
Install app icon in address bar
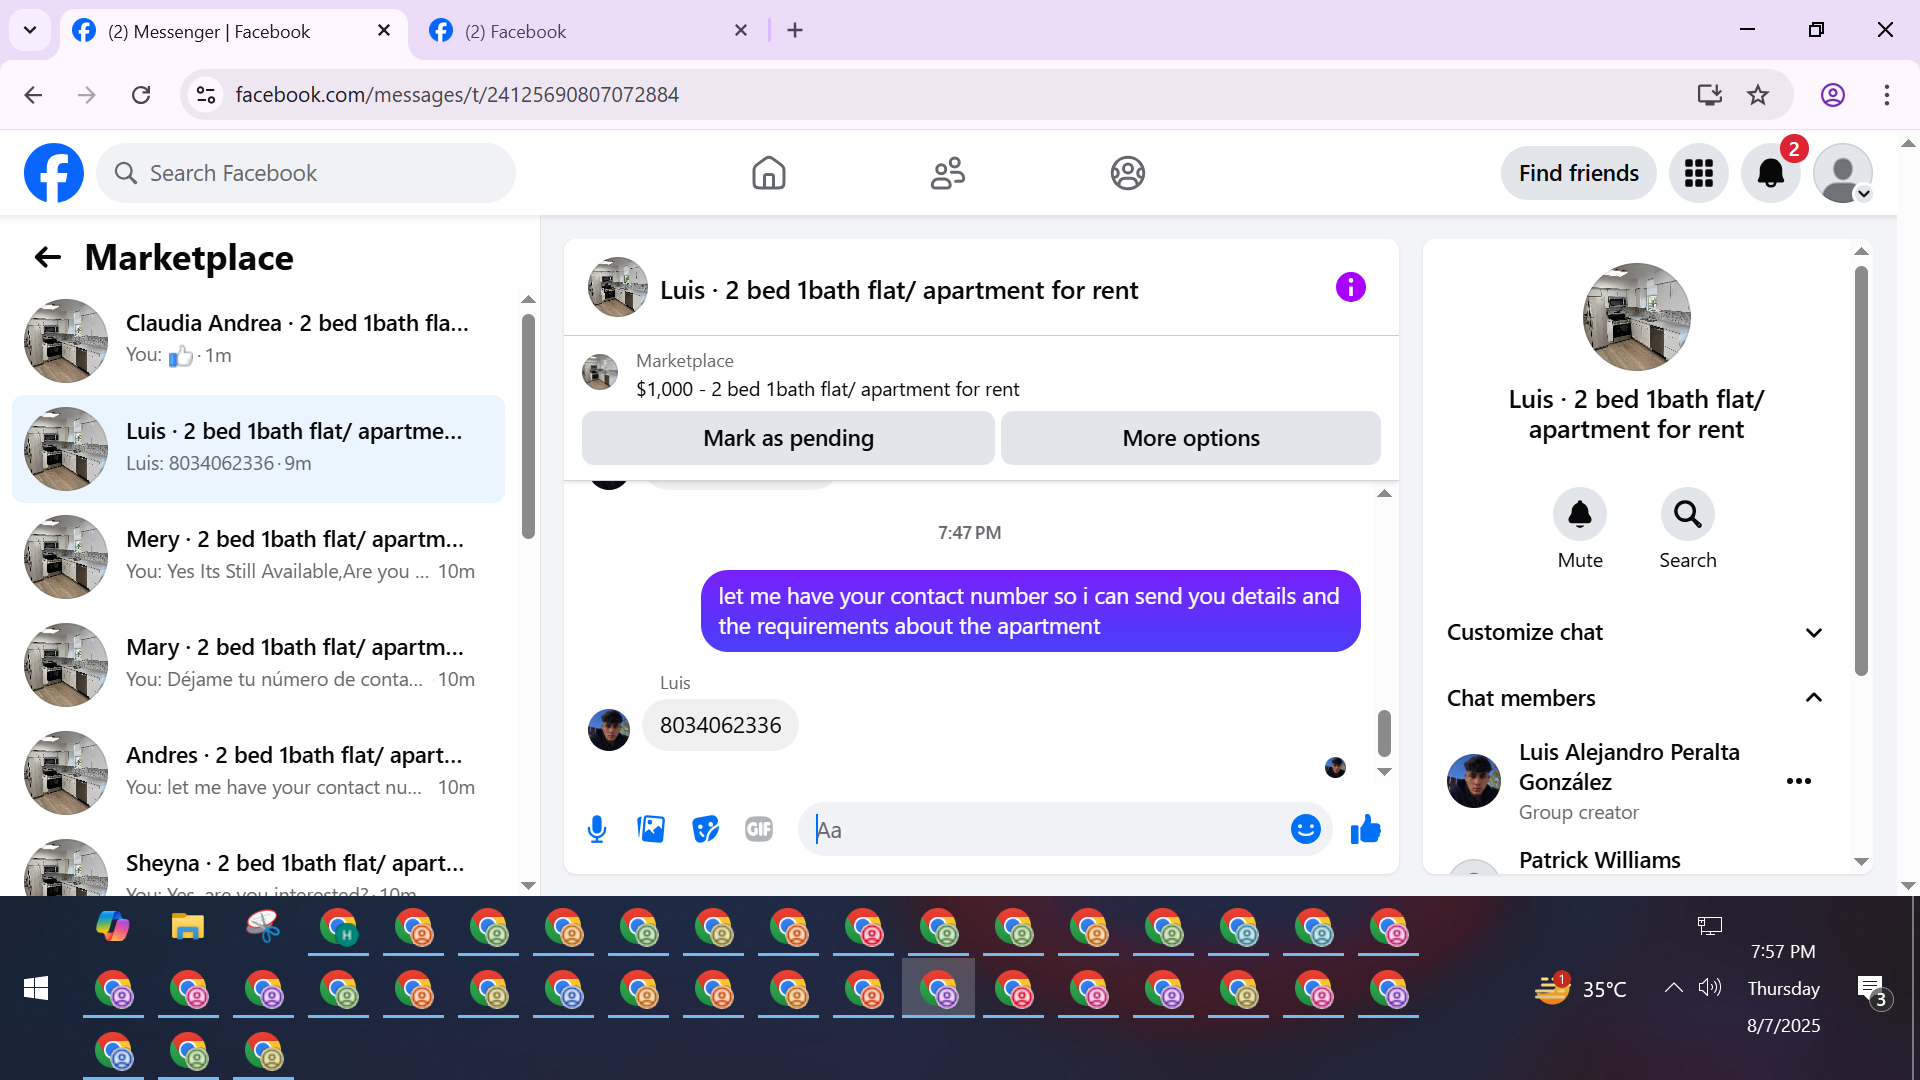point(1710,94)
